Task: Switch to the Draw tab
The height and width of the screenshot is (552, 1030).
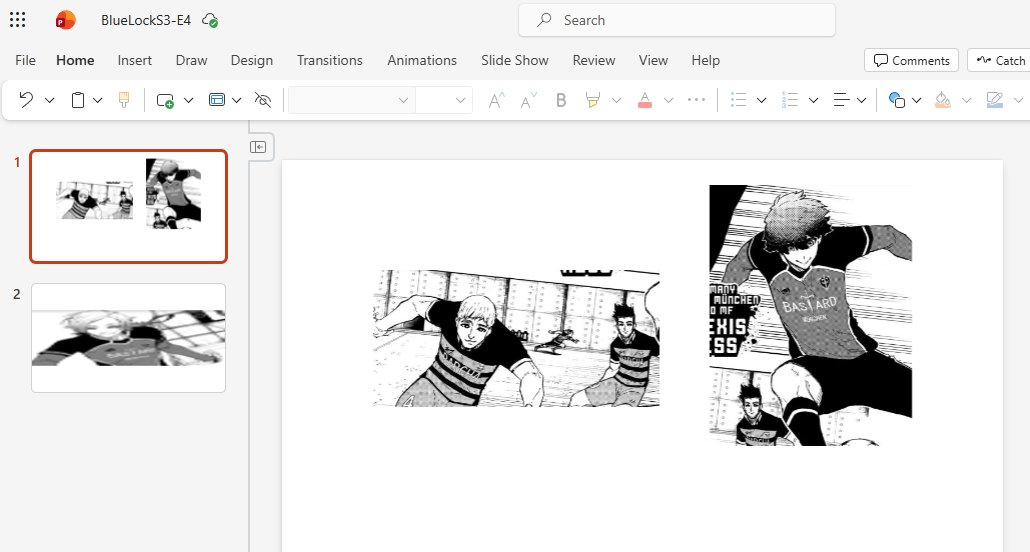Action: point(191,60)
